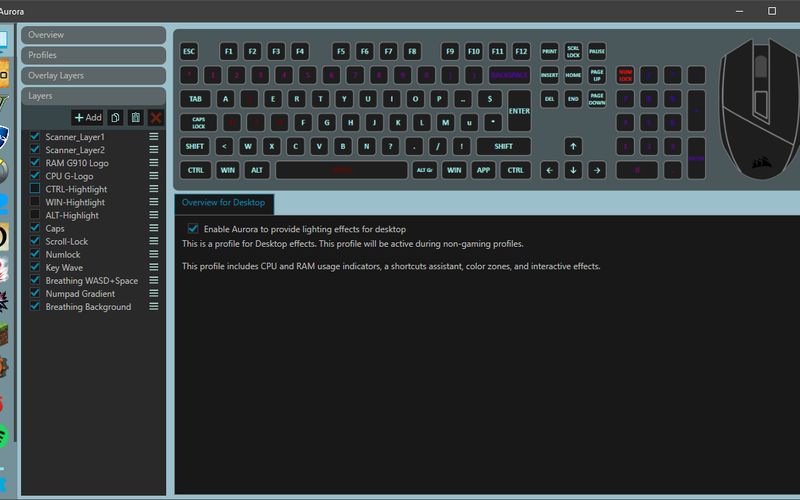Delete the layer with the red X icon
800x500 pixels.
(156, 118)
